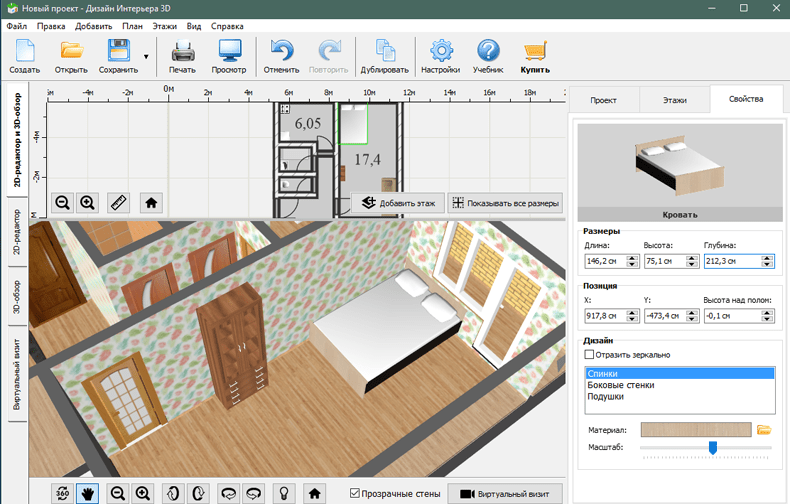This screenshot has width=790, height=504.
Task: Toggle the Прозрачные стены checkbox
Action: point(355,493)
